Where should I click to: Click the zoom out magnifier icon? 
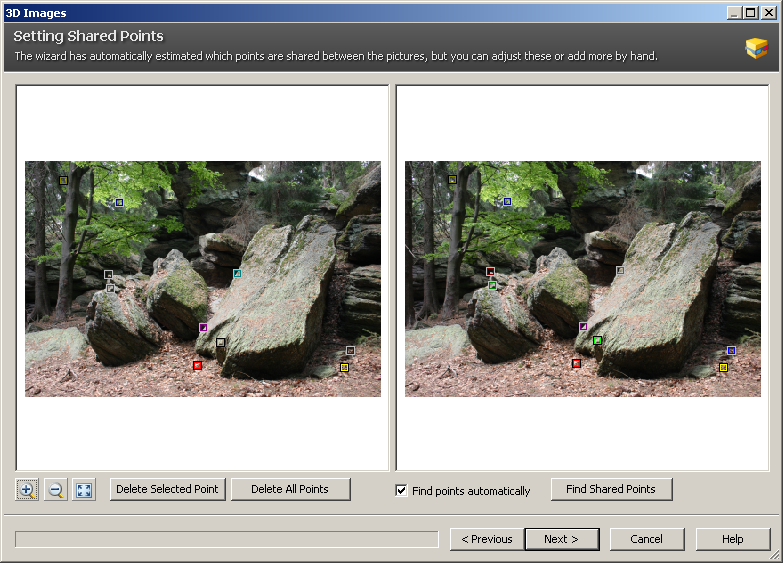coord(55,490)
